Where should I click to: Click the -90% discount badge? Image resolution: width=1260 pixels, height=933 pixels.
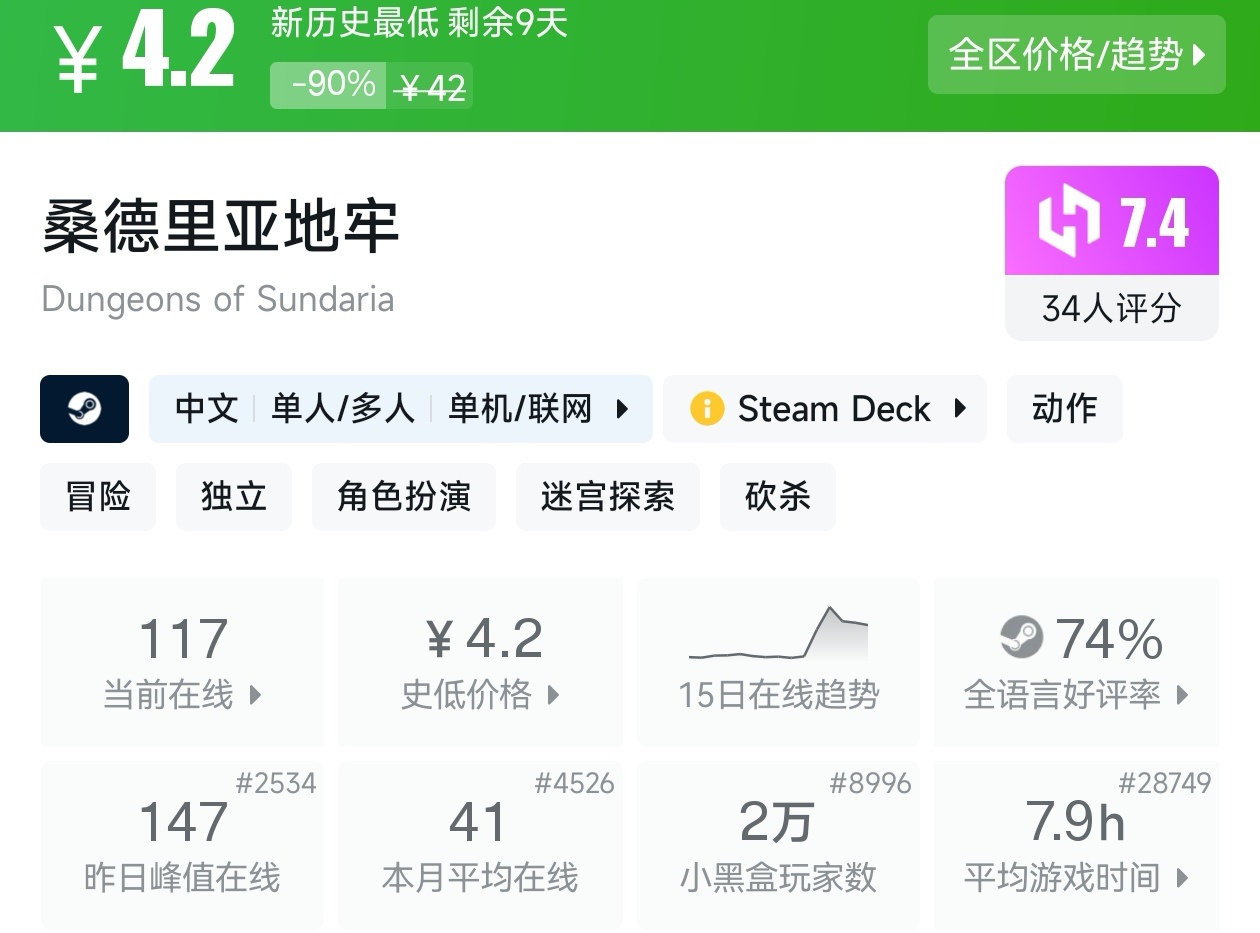pos(333,85)
